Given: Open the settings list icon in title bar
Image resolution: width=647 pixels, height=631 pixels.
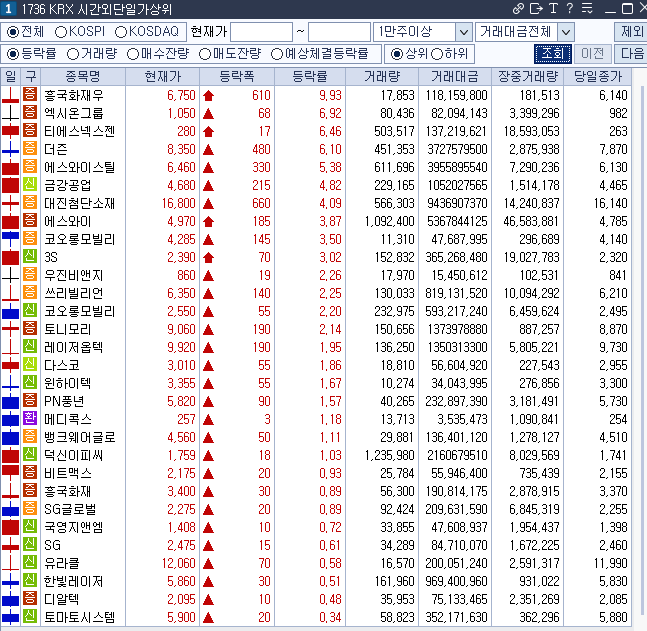Looking at the screenshot, I should 587,8.
